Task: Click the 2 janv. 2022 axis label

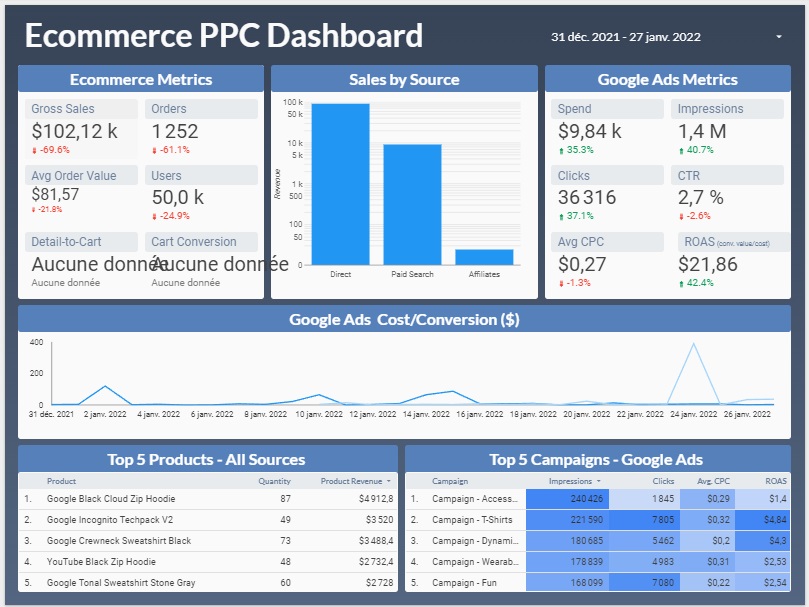Action: [x=105, y=414]
